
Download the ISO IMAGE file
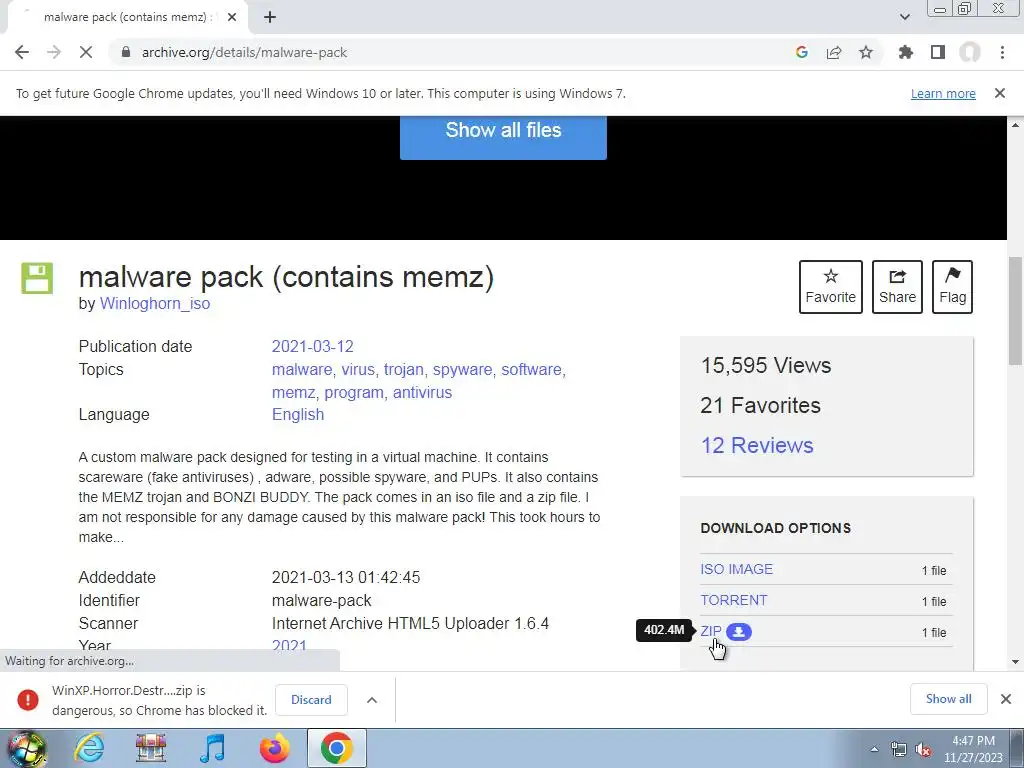coord(737,569)
